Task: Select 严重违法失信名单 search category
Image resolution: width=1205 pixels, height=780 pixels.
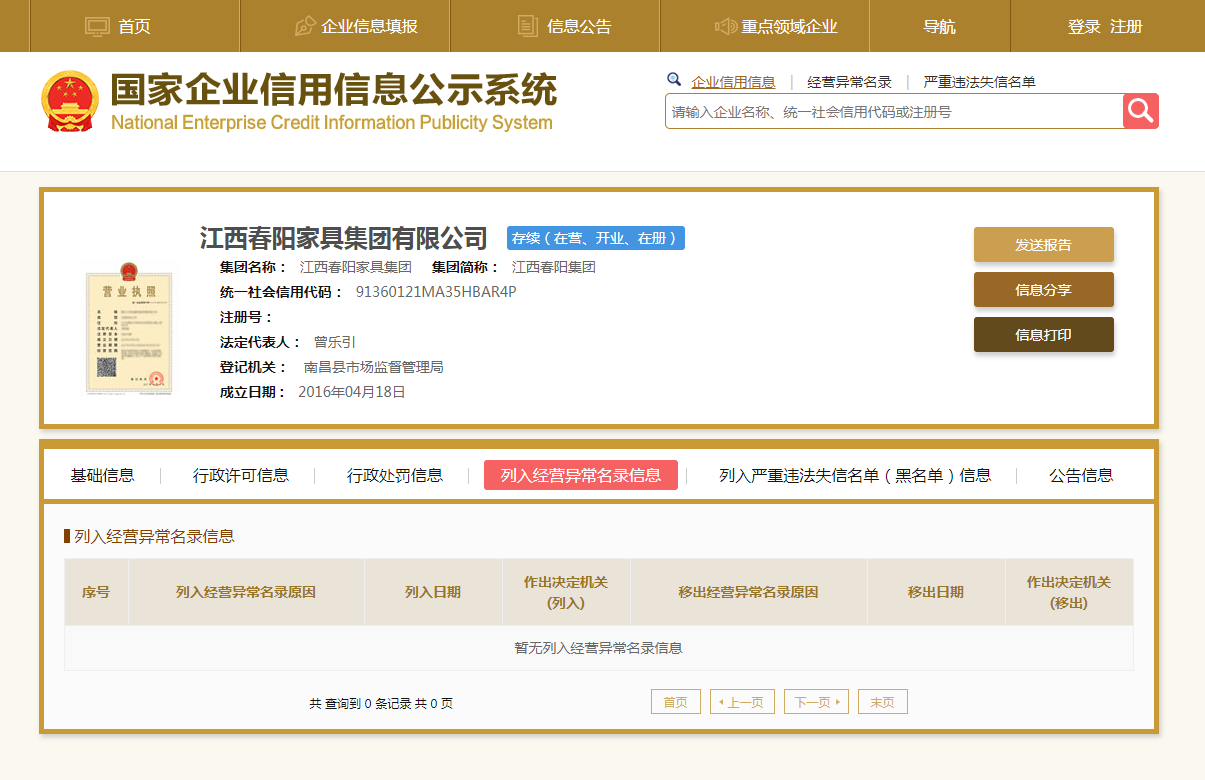Action: click(x=979, y=82)
